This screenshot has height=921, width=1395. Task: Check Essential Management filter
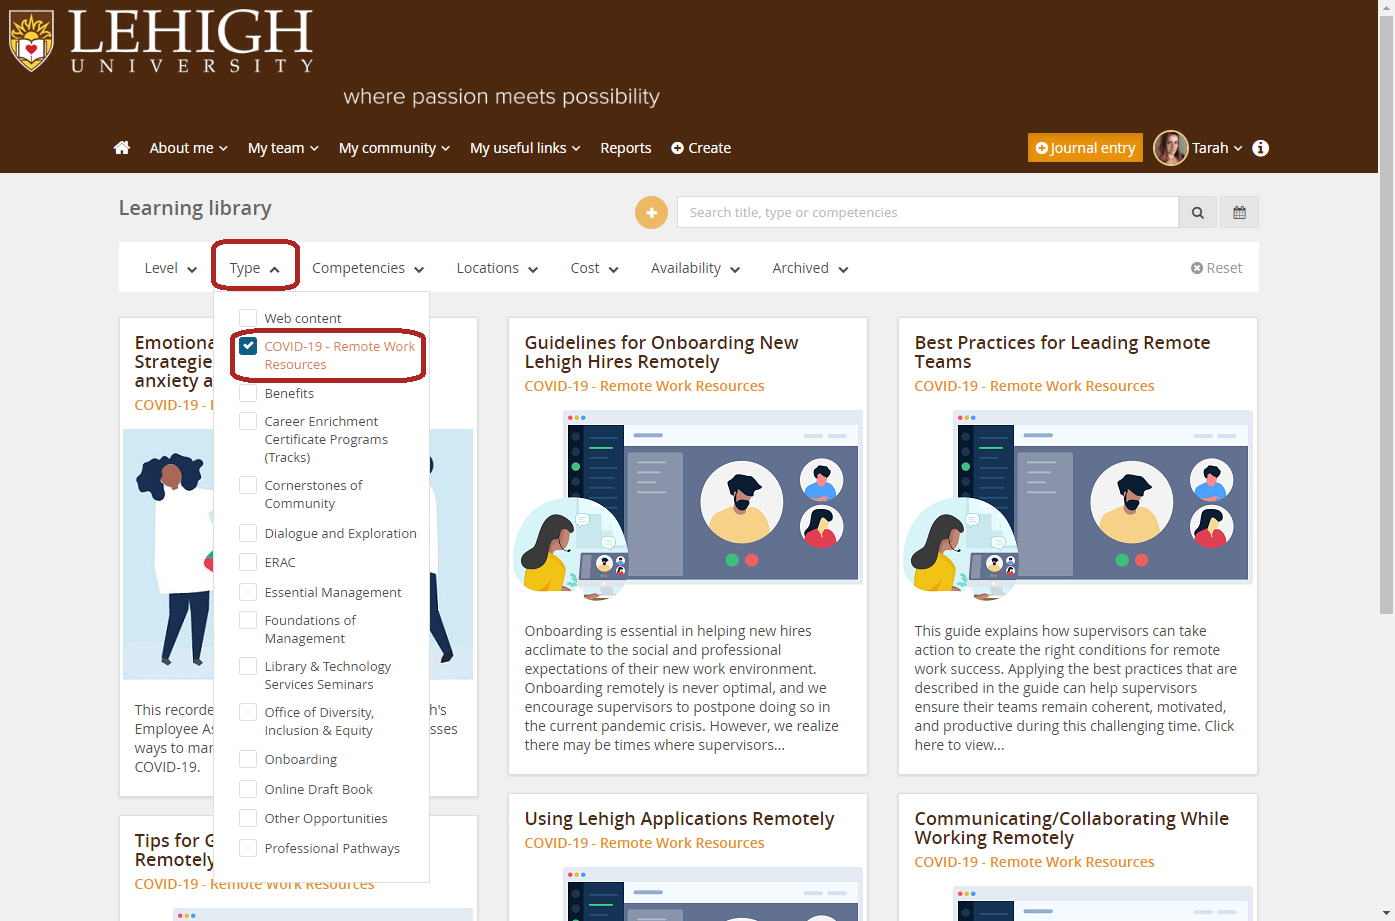(248, 592)
